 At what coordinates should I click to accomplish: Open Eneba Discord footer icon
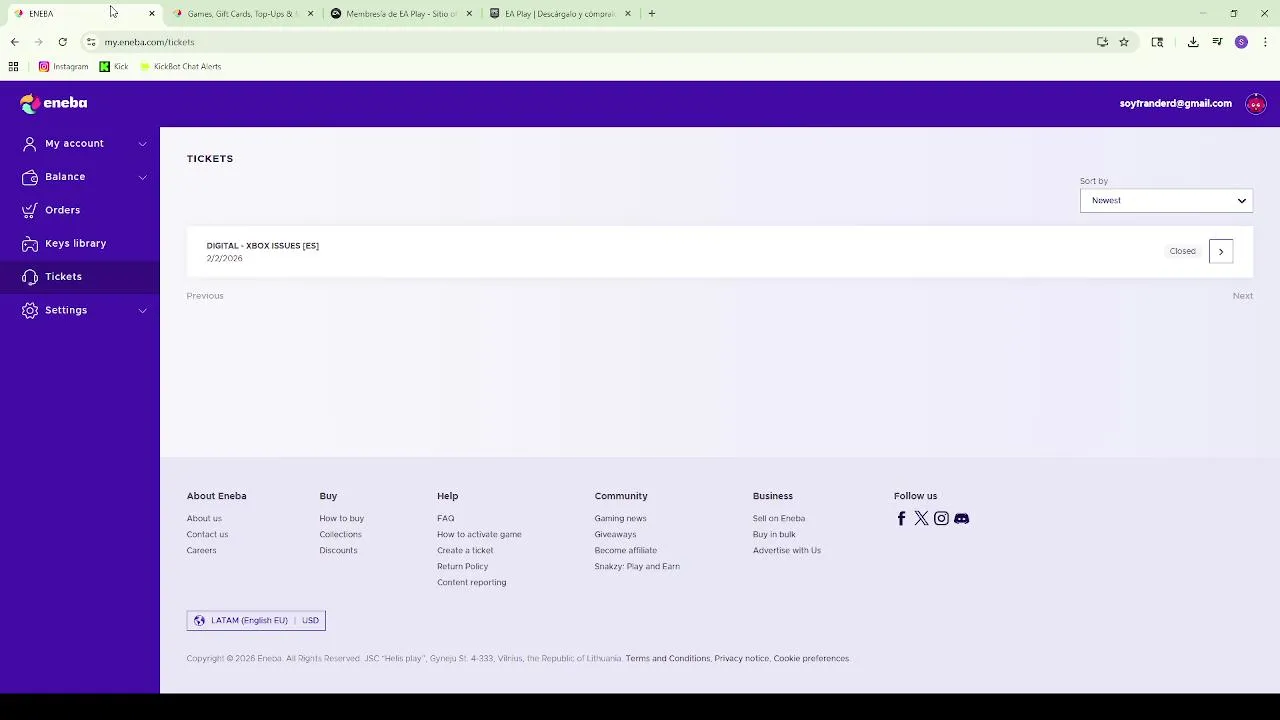(961, 518)
